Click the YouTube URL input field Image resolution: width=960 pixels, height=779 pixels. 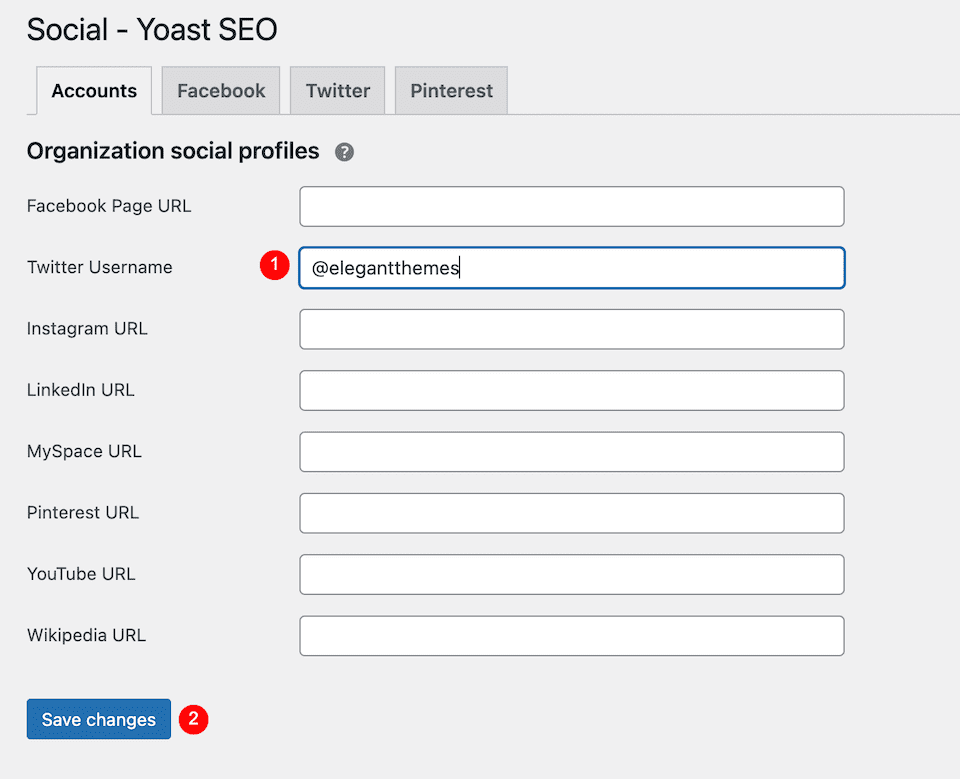(571, 574)
